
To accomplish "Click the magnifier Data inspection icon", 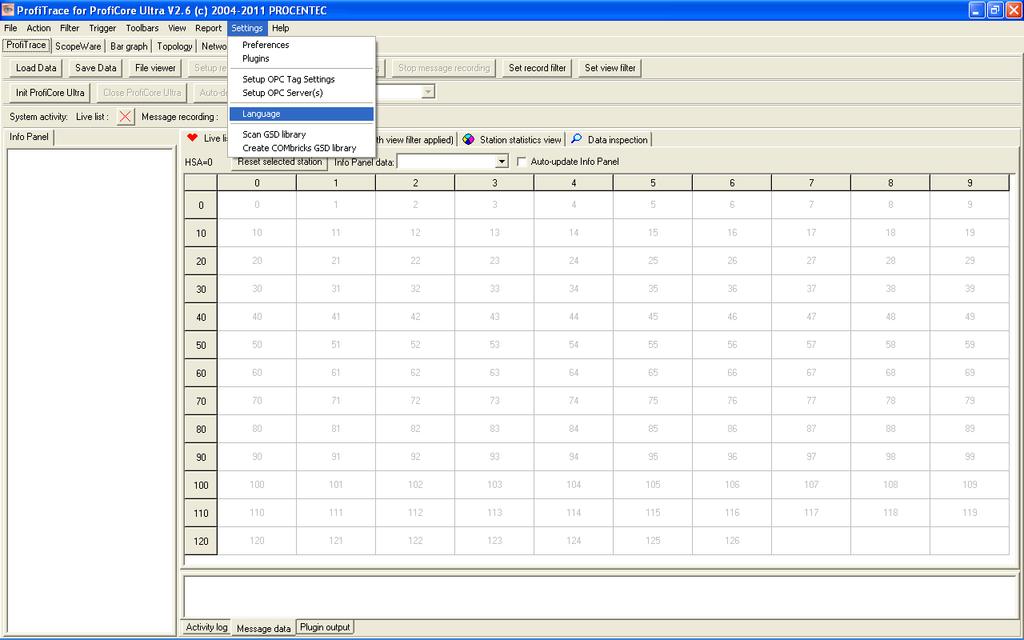I will pos(576,139).
